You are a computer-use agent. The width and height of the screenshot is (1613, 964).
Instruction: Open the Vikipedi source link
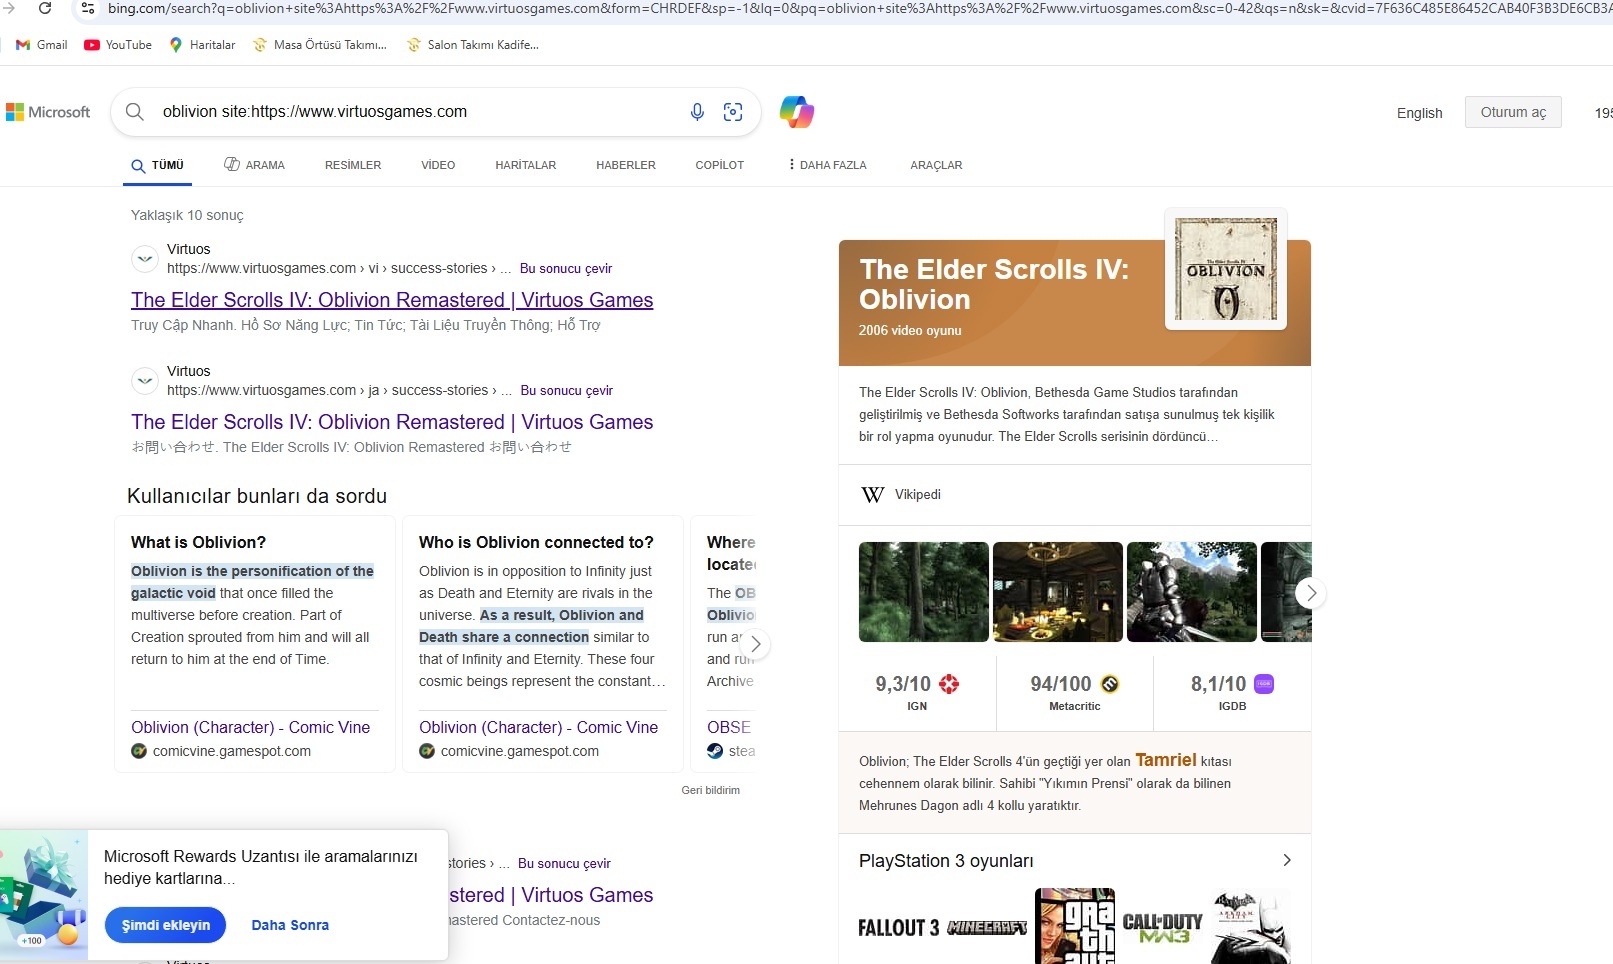901,495
